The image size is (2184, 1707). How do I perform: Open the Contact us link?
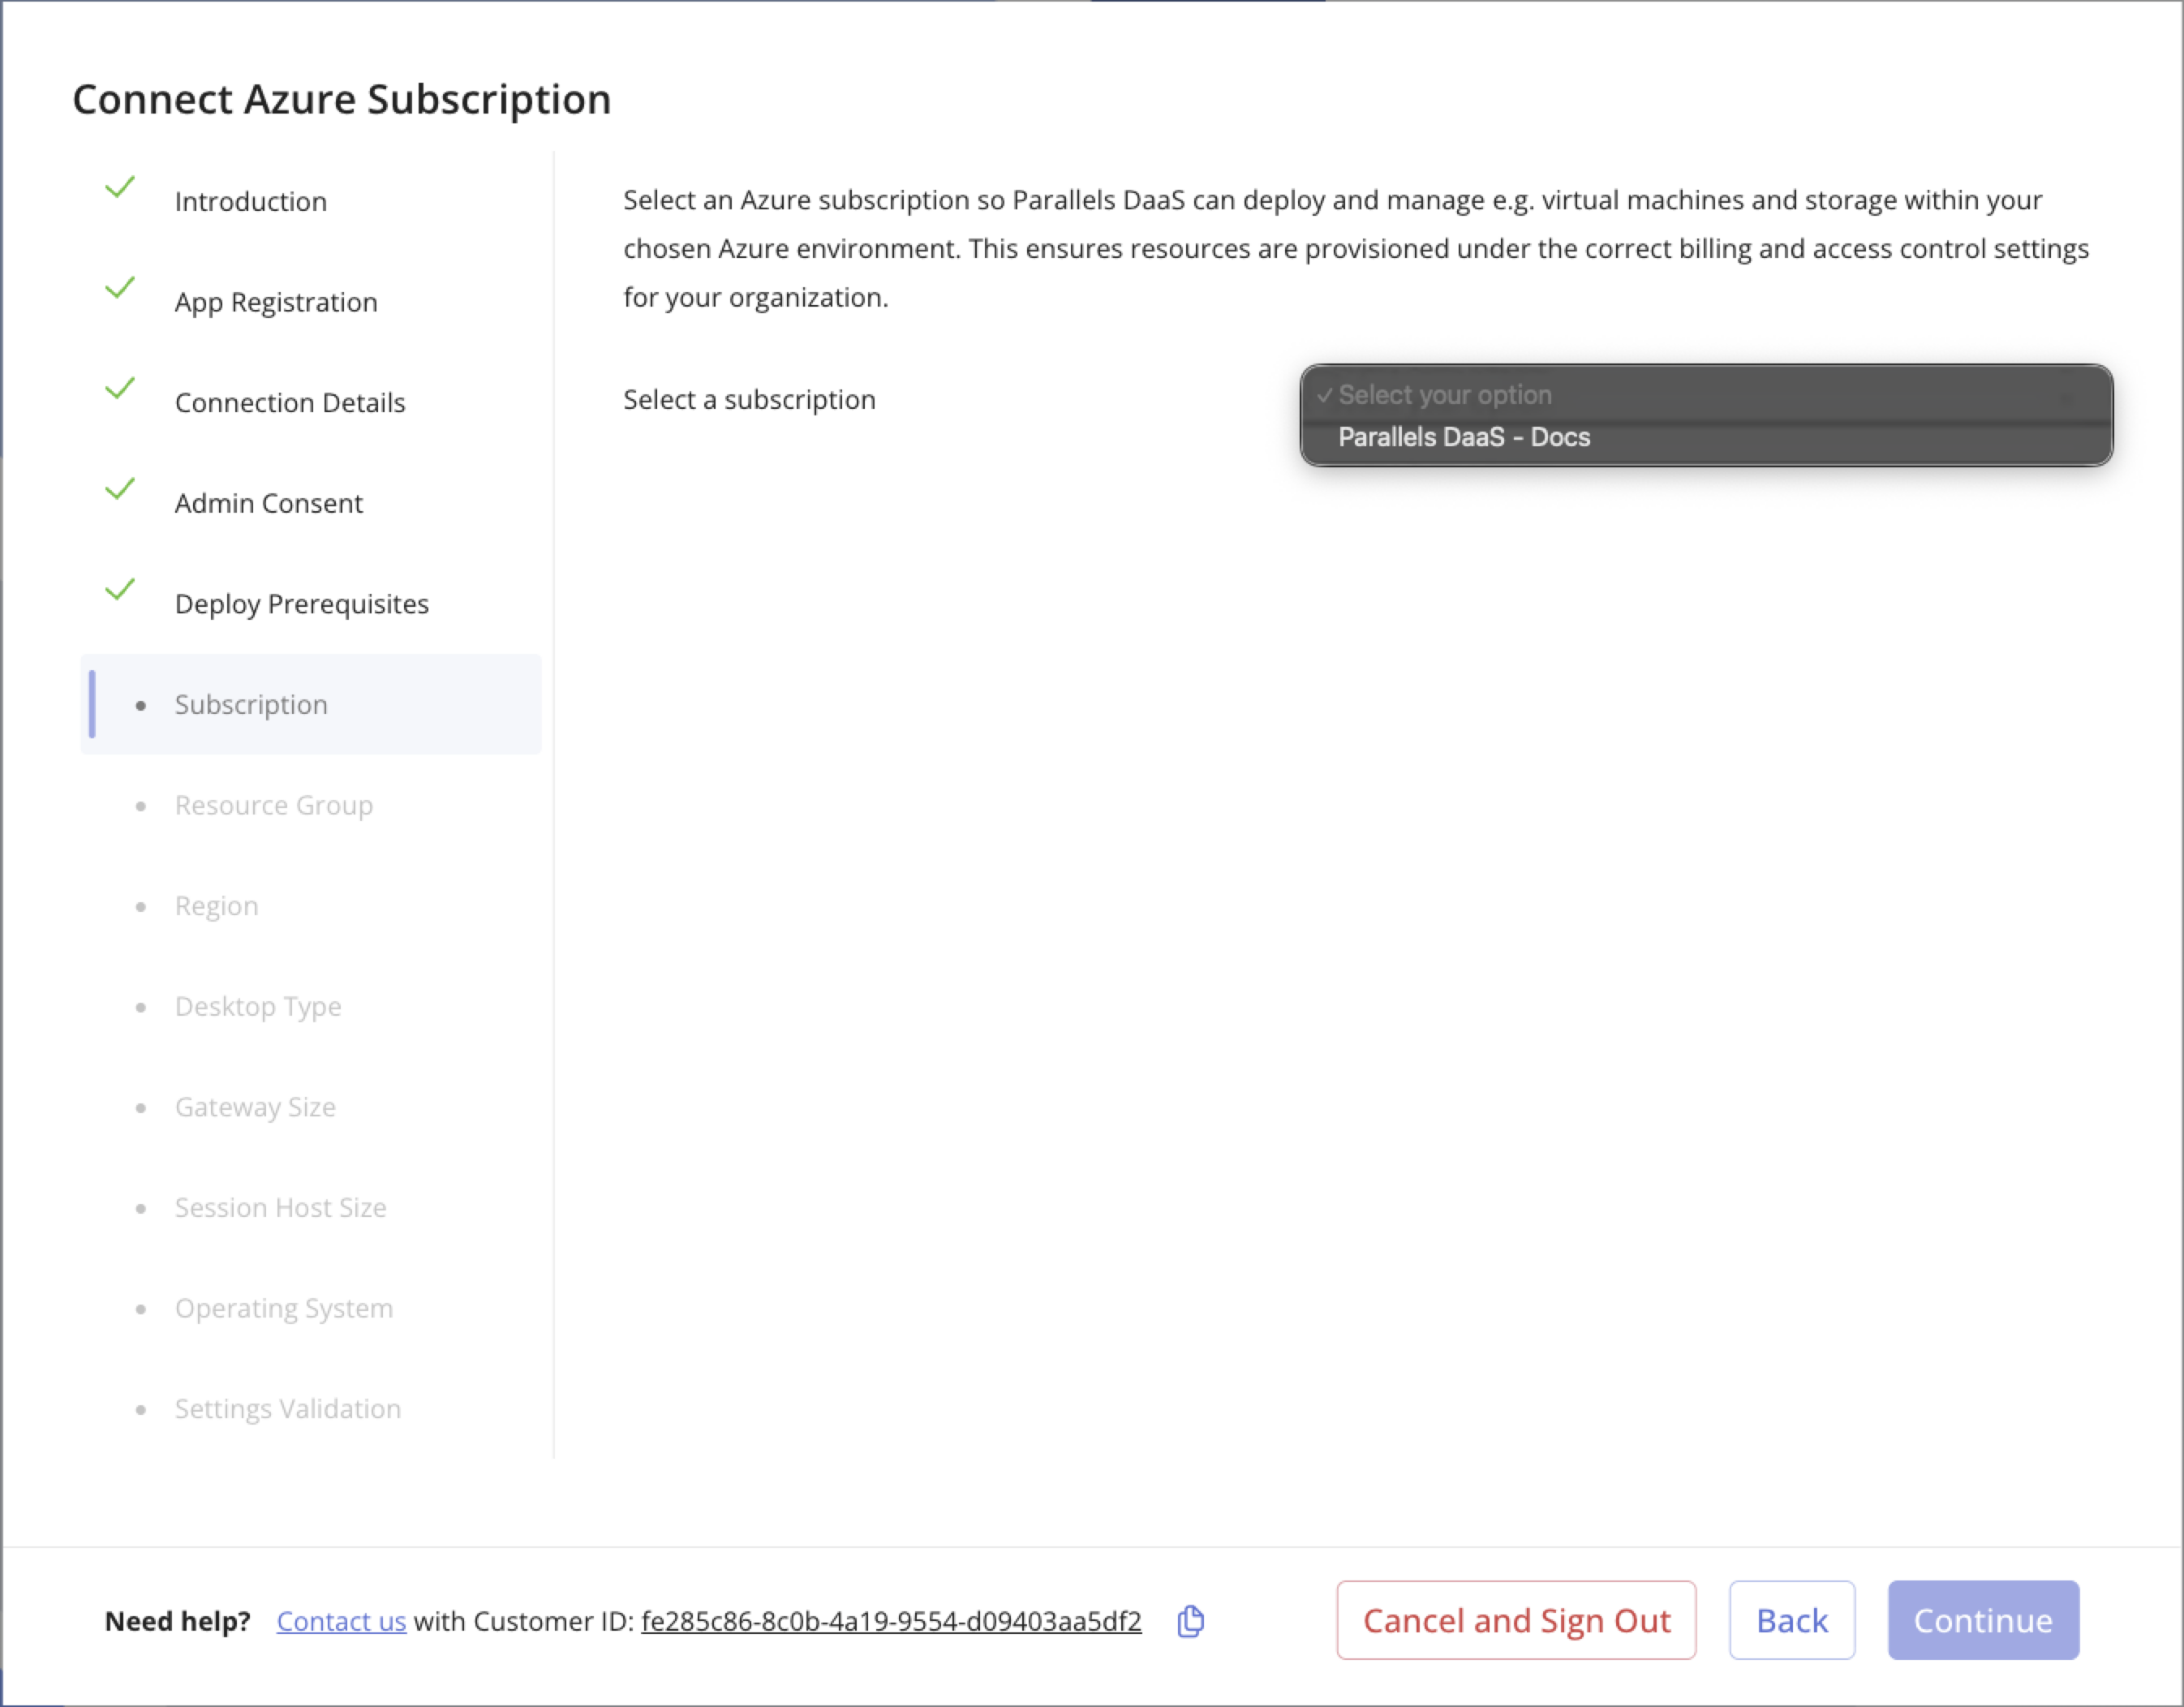(x=341, y=1621)
